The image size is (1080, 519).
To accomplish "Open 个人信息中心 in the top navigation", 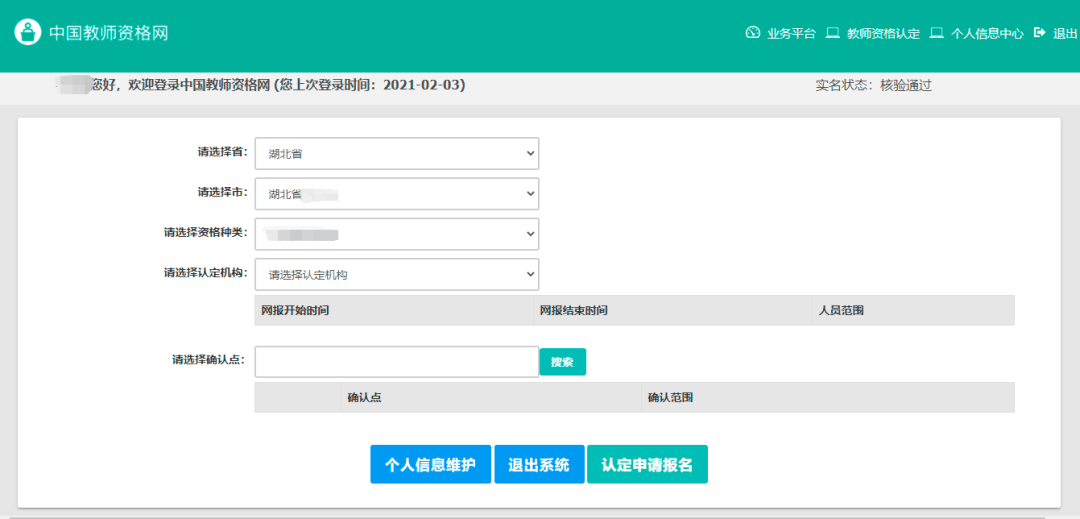I will click(x=987, y=33).
